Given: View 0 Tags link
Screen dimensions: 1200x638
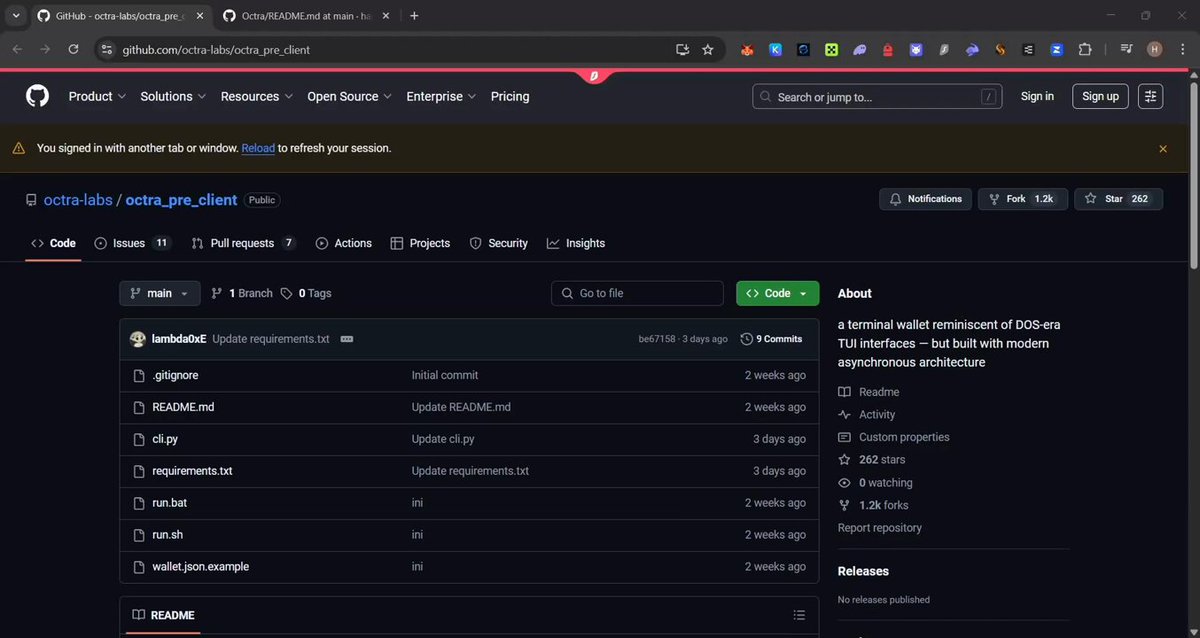Looking at the screenshot, I should coord(306,293).
